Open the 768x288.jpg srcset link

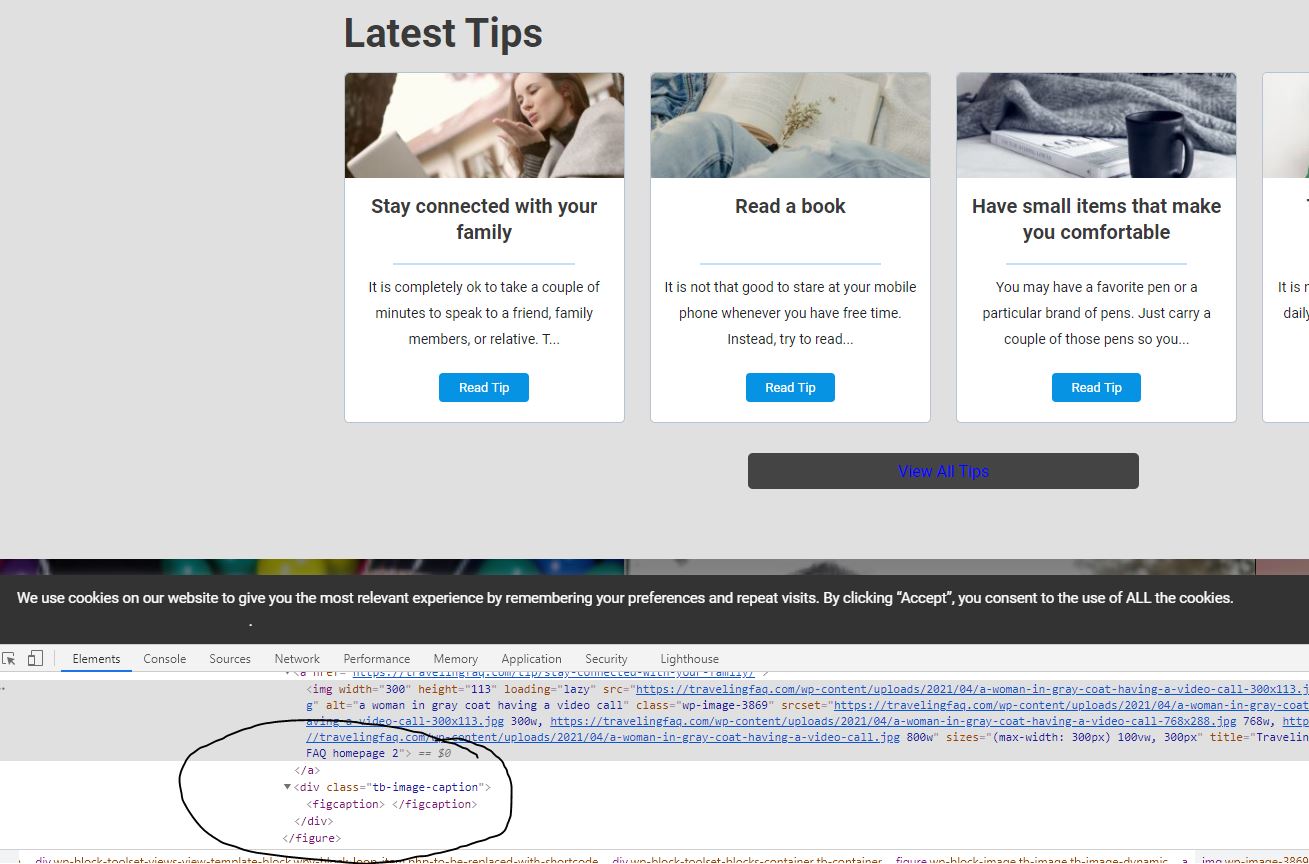click(893, 721)
